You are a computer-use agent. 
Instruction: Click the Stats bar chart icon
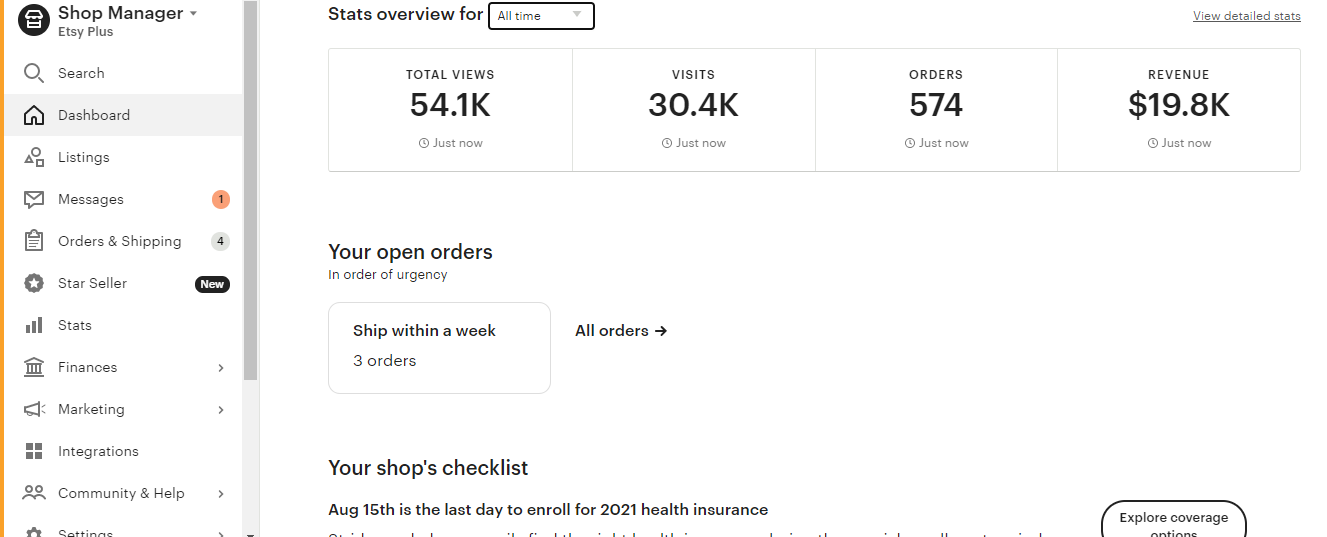(x=34, y=325)
